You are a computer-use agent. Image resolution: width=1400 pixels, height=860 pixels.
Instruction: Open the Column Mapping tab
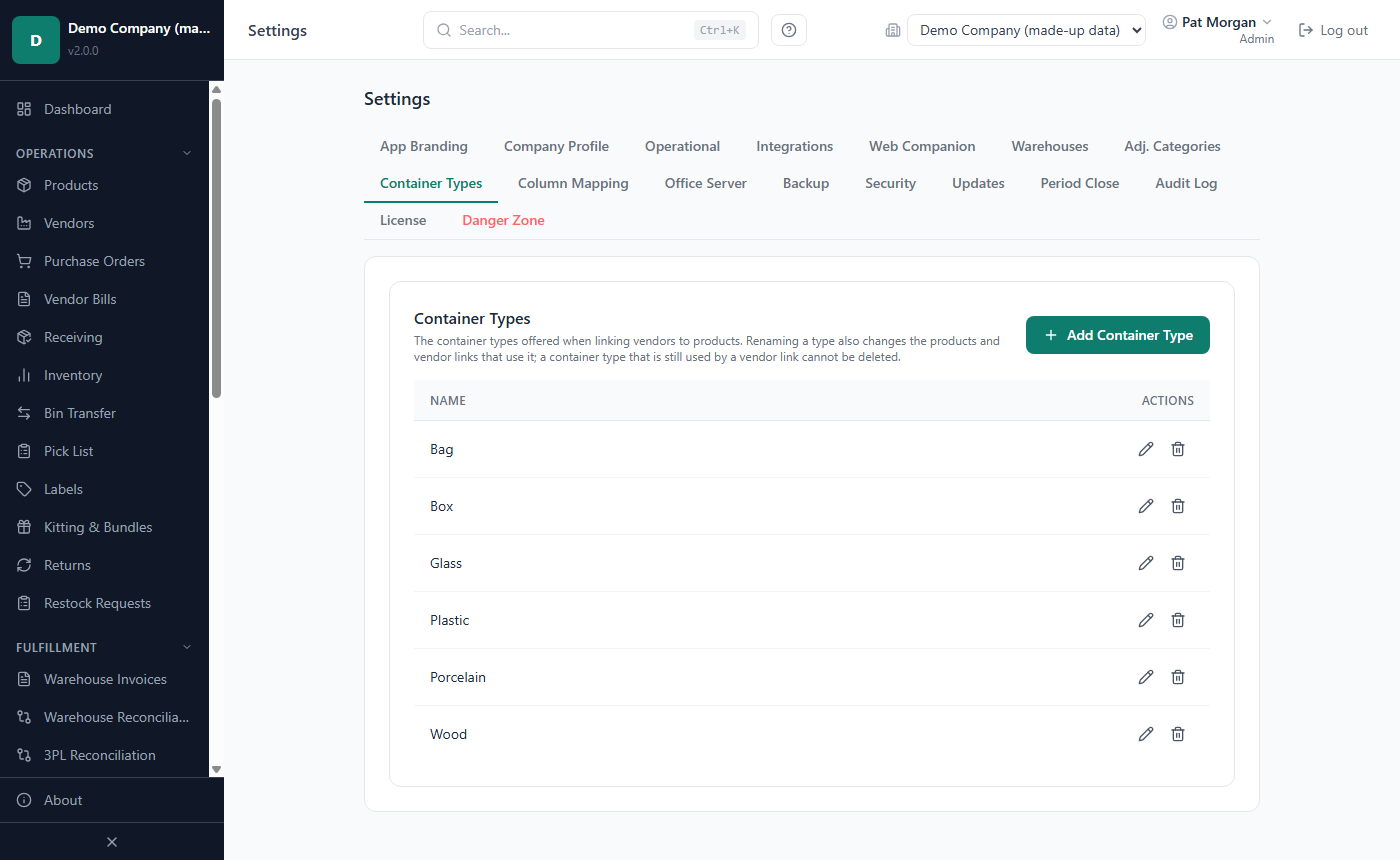[x=573, y=183]
